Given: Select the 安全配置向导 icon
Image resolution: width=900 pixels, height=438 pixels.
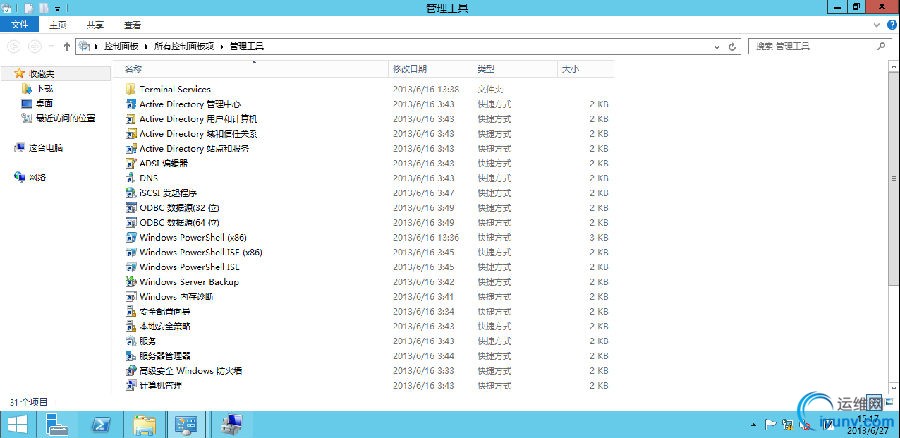Looking at the screenshot, I should coord(130,311).
